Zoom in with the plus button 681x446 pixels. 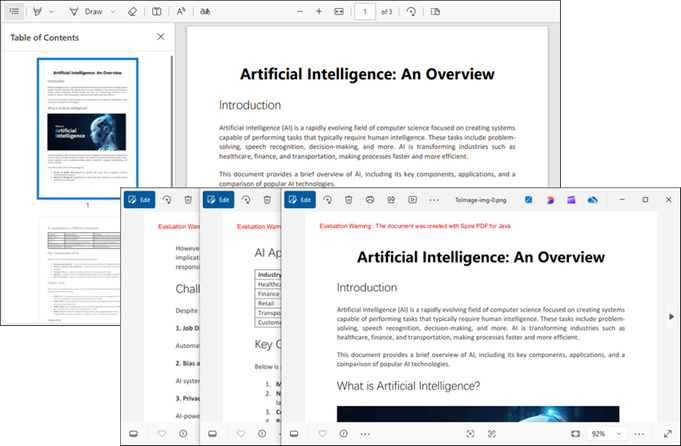tap(319, 12)
